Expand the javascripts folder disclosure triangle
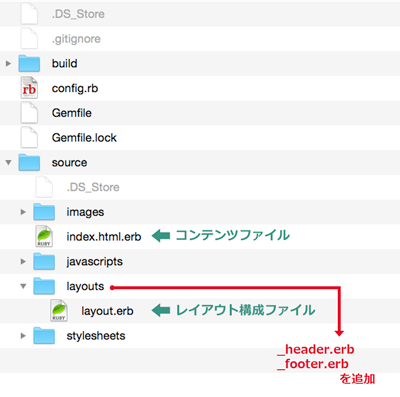400x397 pixels. coord(23,261)
